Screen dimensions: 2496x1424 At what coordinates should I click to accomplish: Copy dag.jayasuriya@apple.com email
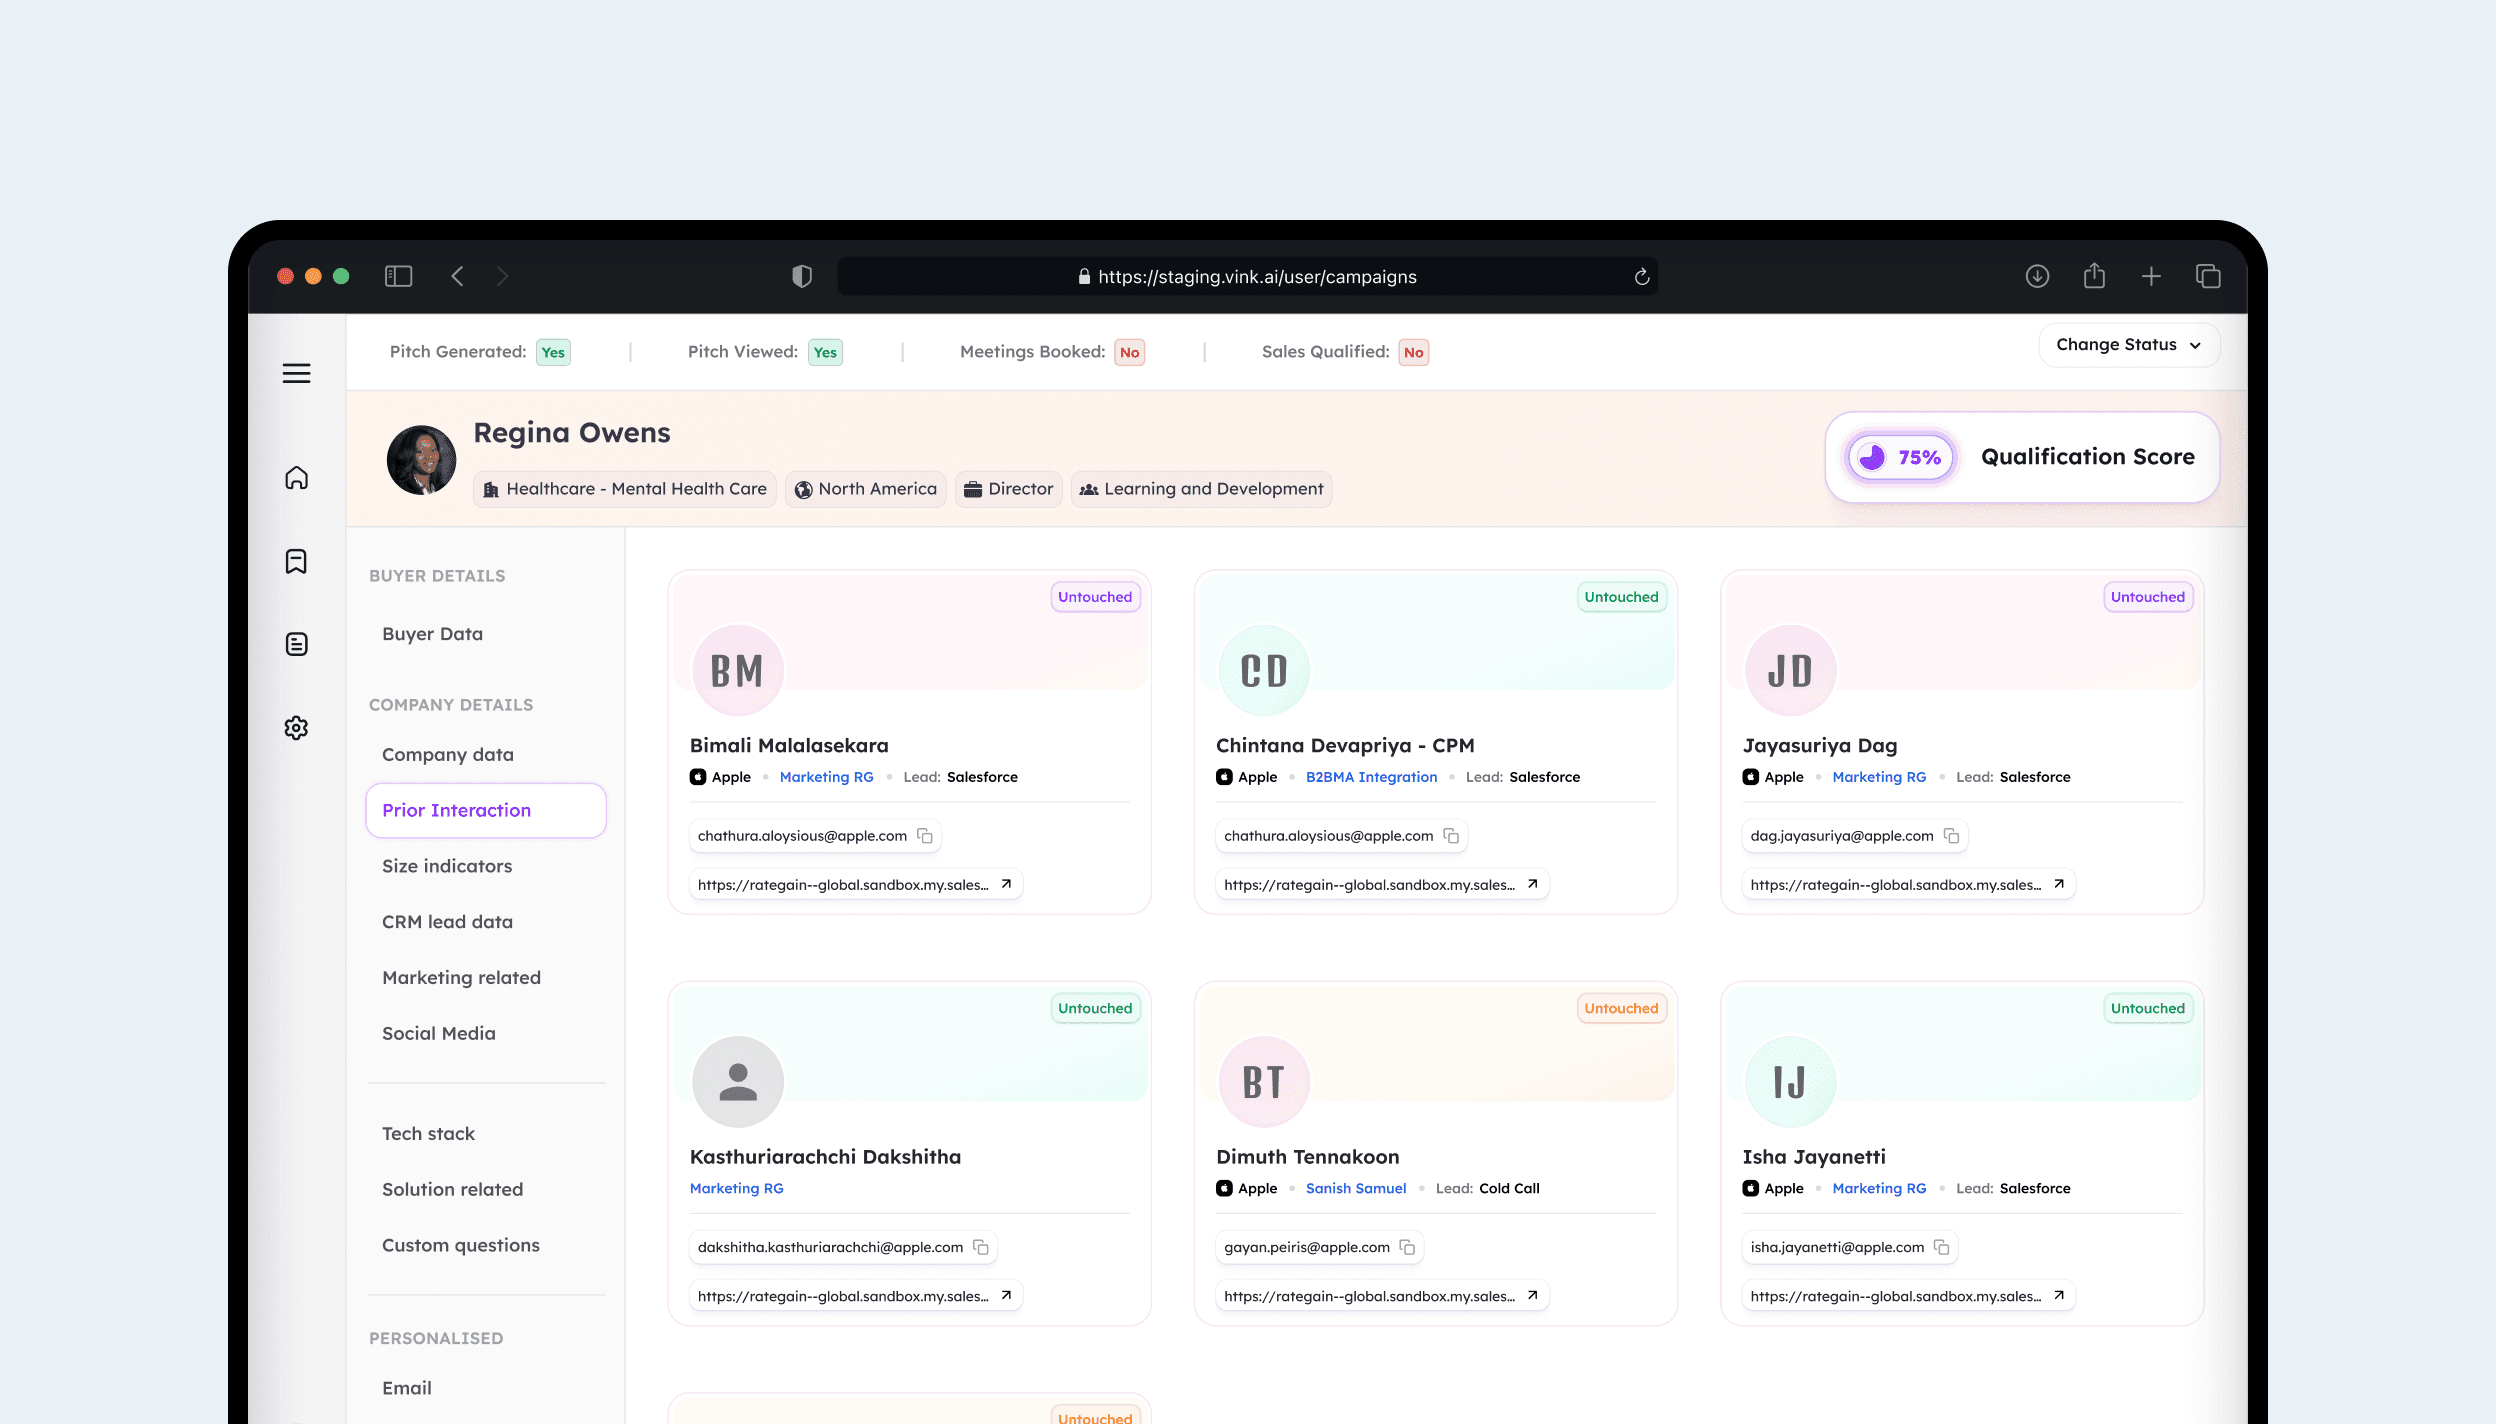(1951, 836)
